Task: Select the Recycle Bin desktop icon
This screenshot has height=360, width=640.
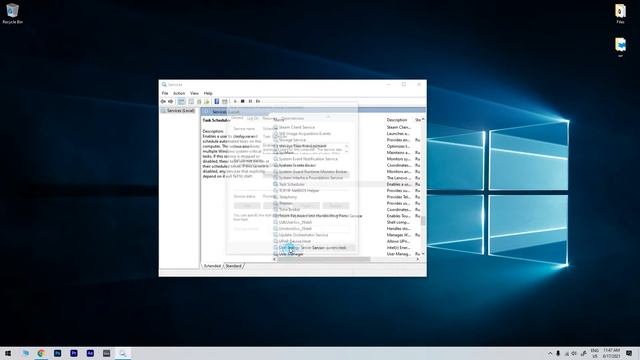Action: click(x=12, y=13)
